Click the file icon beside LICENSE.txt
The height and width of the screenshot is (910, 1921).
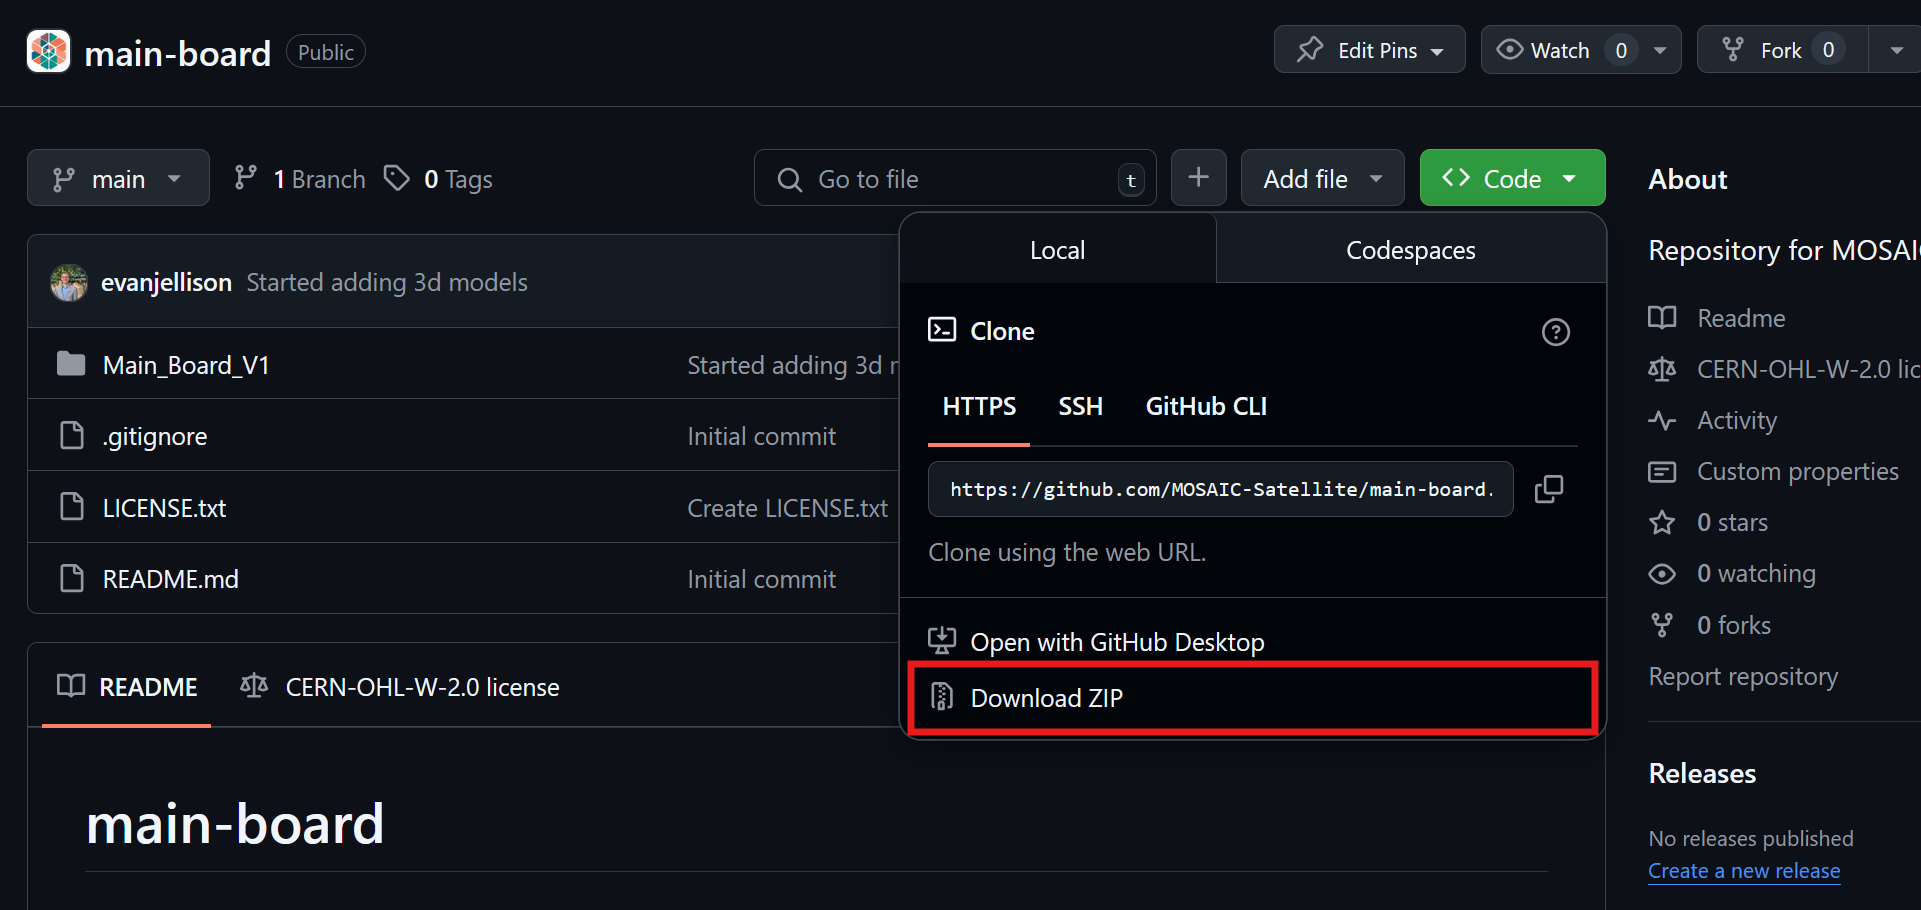[72, 507]
